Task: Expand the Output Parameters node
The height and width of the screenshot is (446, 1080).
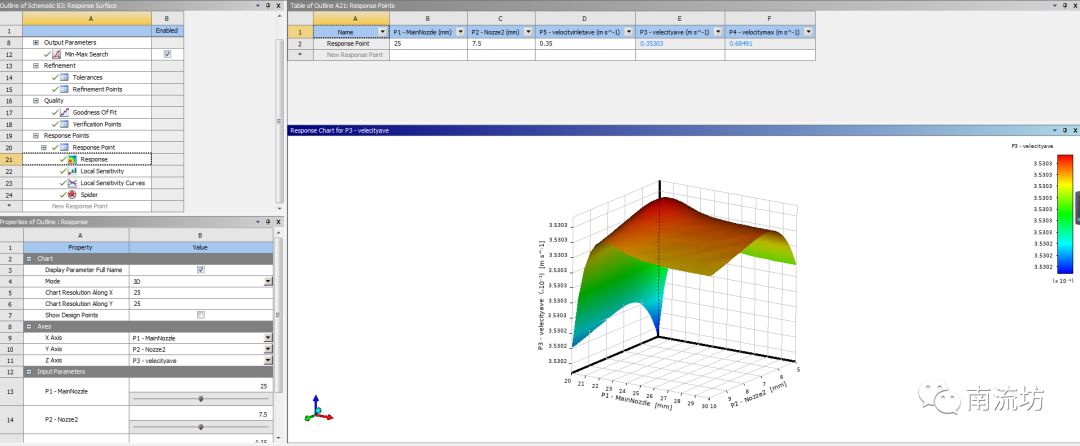Action: 36,43
